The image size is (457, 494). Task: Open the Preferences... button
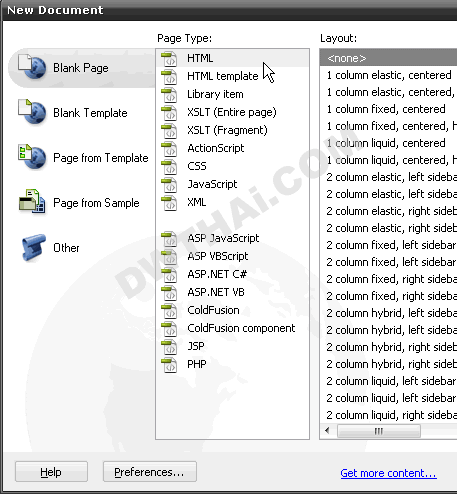point(150,472)
